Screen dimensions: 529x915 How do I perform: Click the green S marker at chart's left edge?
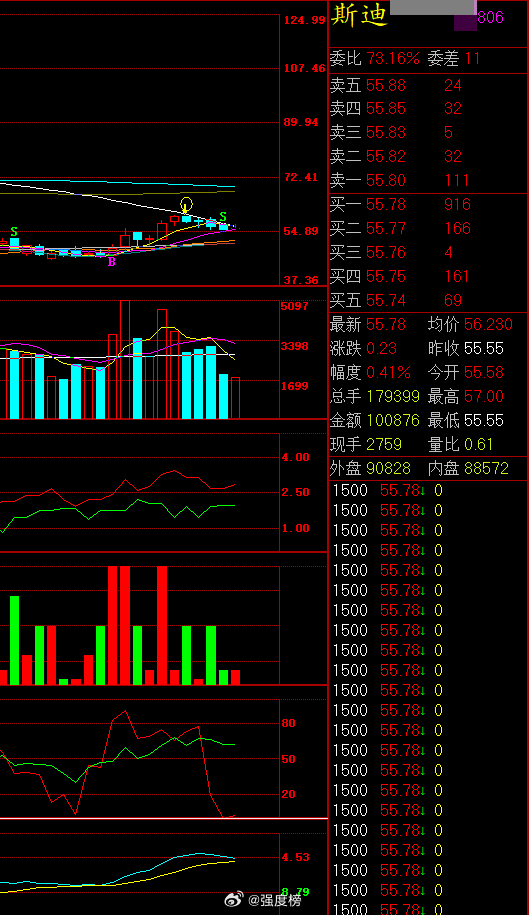(13, 232)
